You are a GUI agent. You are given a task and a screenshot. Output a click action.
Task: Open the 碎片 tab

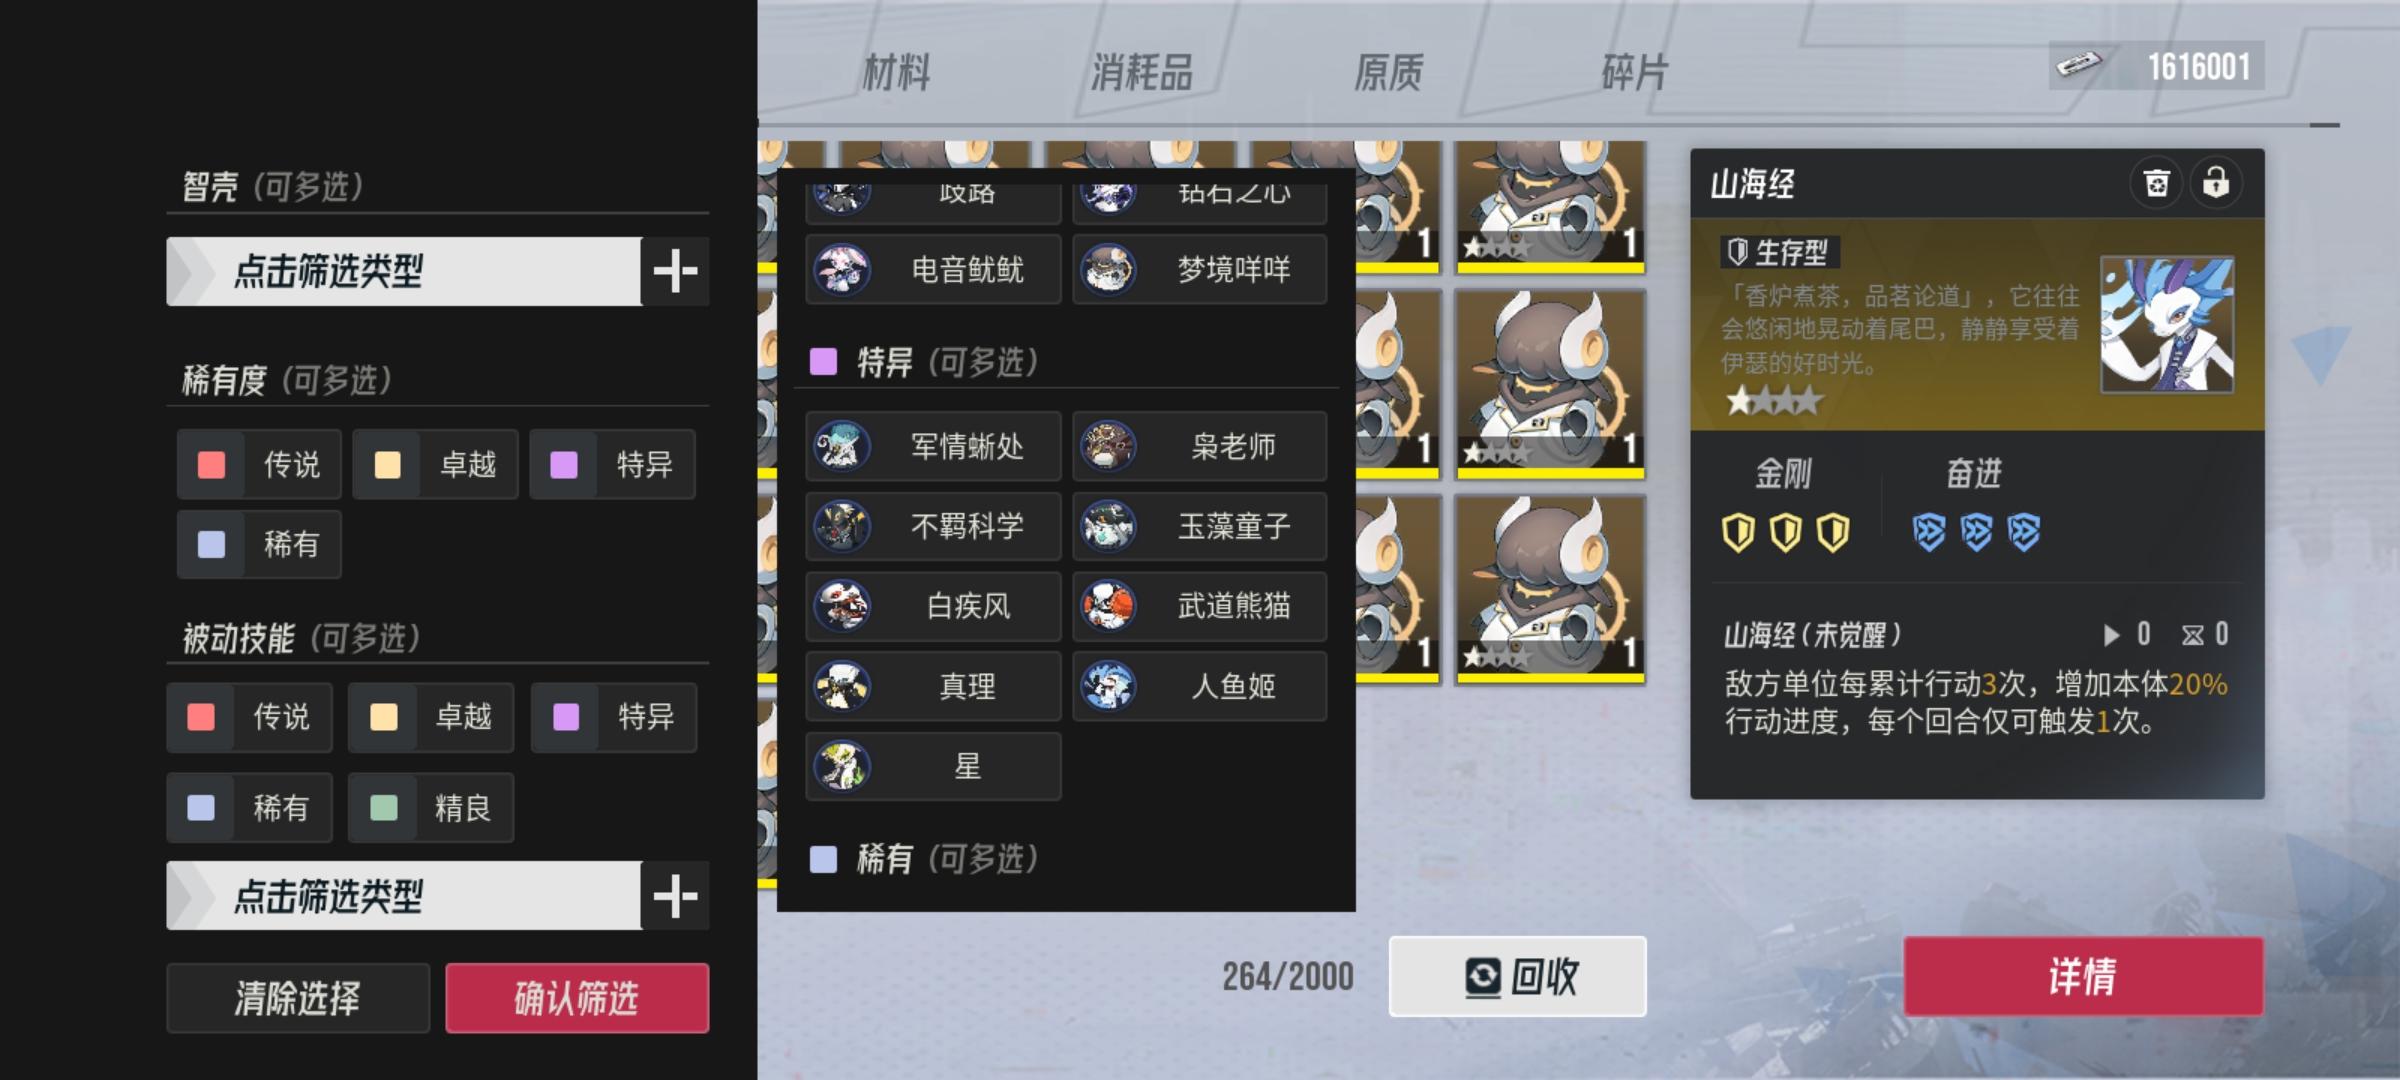pyautogui.click(x=1634, y=72)
